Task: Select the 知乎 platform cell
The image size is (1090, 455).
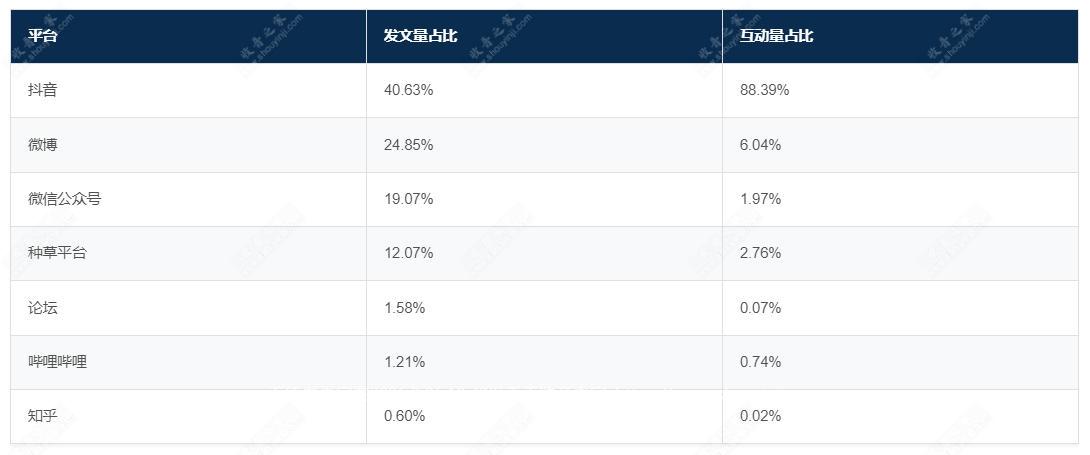Action: pos(43,415)
